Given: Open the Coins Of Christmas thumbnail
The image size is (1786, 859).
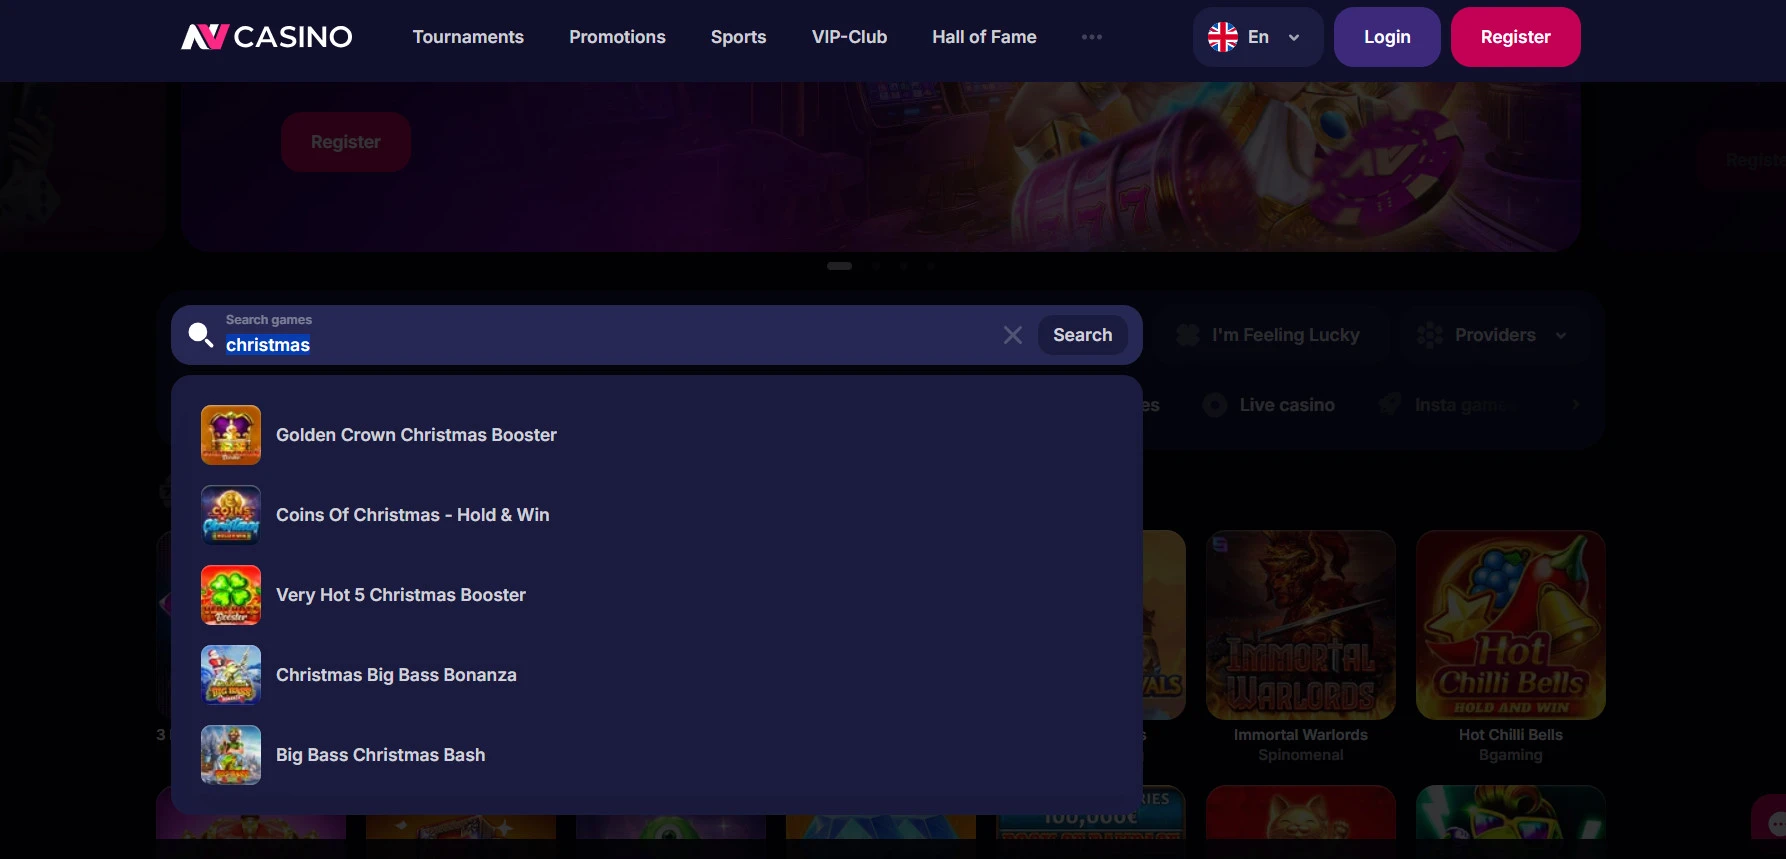Looking at the screenshot, I should click(231, 515).
